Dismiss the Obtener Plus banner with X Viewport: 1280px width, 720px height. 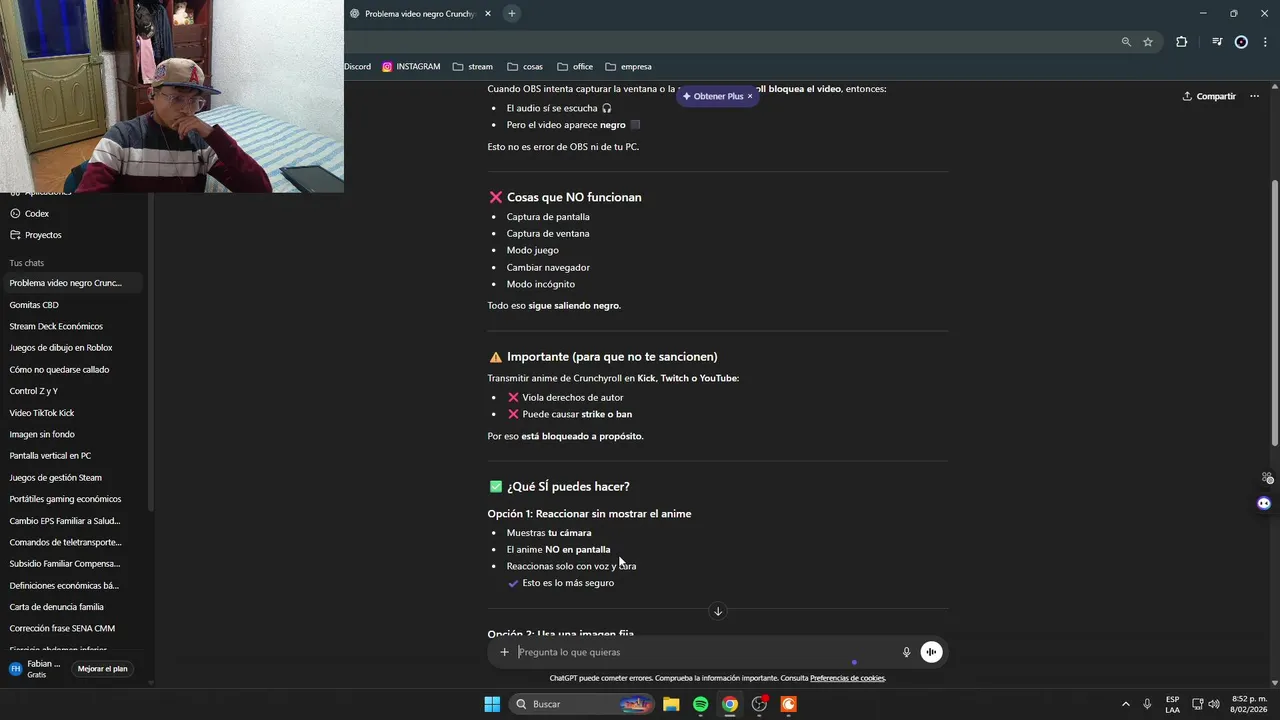click(x=750, y=96)
